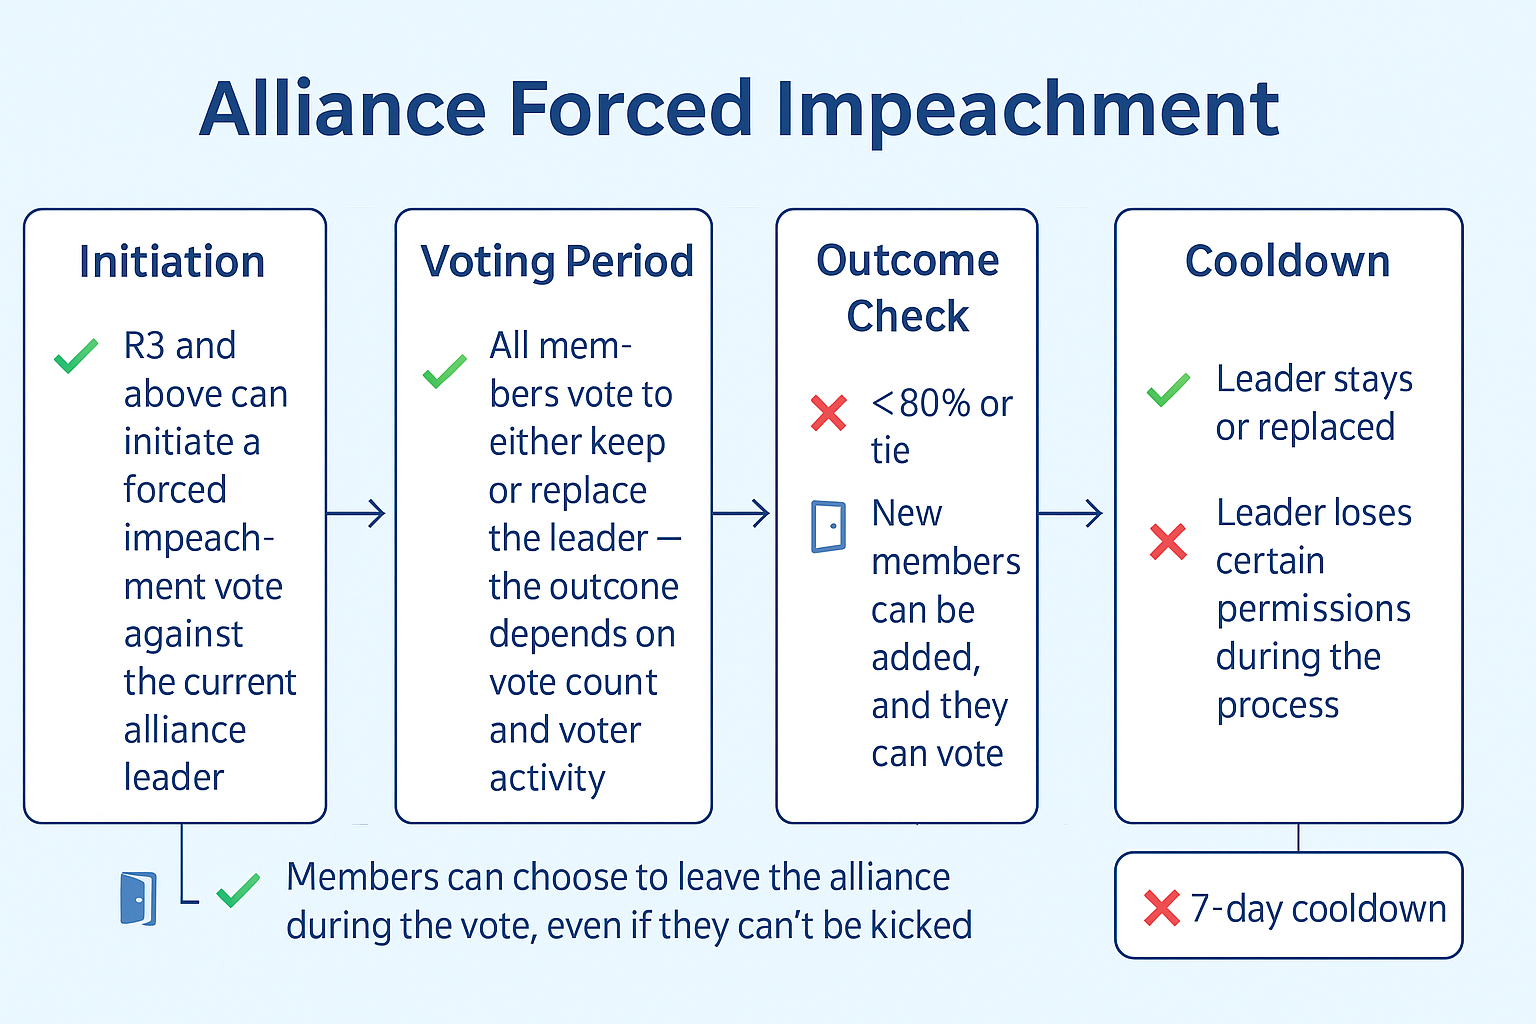Click the red X next to "7-day cooldown"
1536x1024 pixels.
1161,908
